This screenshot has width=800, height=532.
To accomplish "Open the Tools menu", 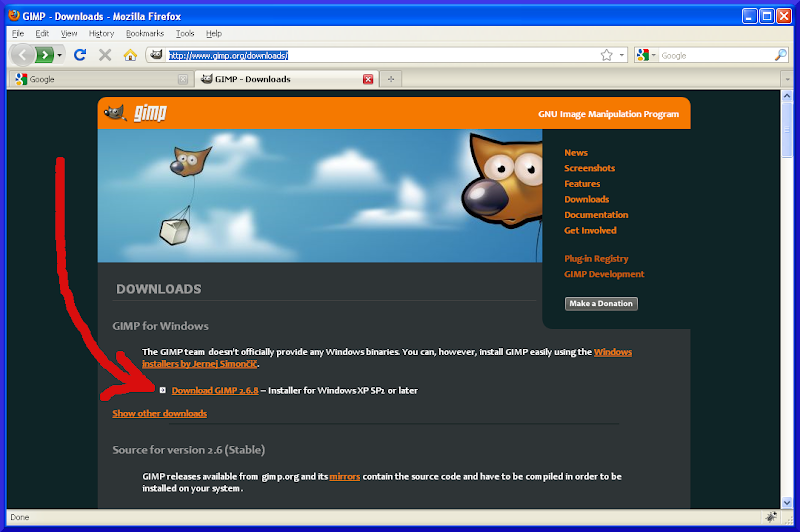I will (x=185, y=33).
